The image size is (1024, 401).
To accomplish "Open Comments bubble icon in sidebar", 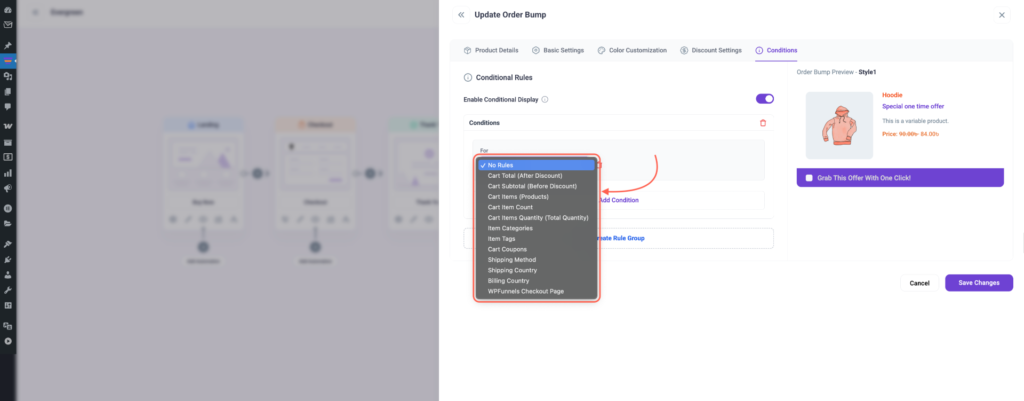I will [x=8, y=106].
